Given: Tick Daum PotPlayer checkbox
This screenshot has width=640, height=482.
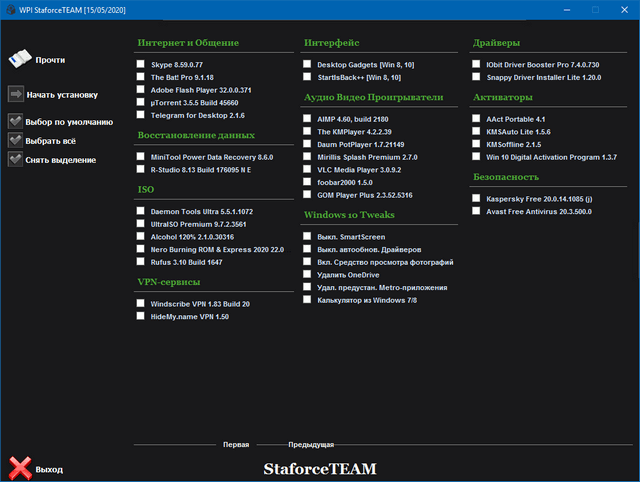Looking at the screenshot, I should point(307,143).
